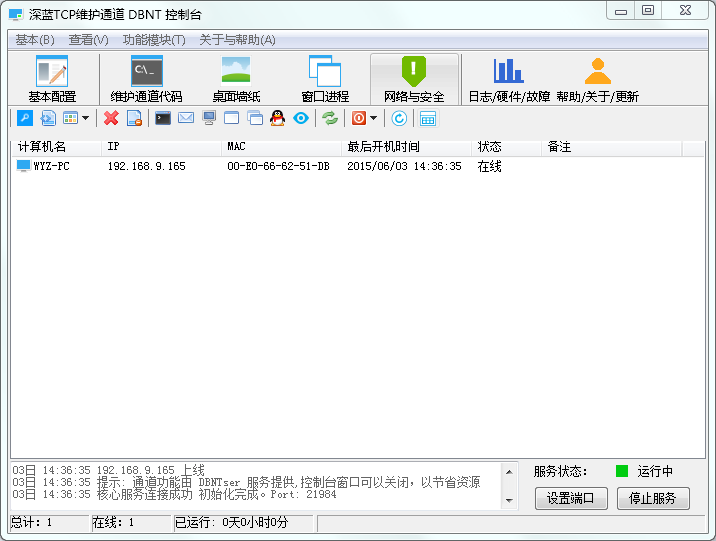Click the envelope message toolbar icon

coord(186,118)
